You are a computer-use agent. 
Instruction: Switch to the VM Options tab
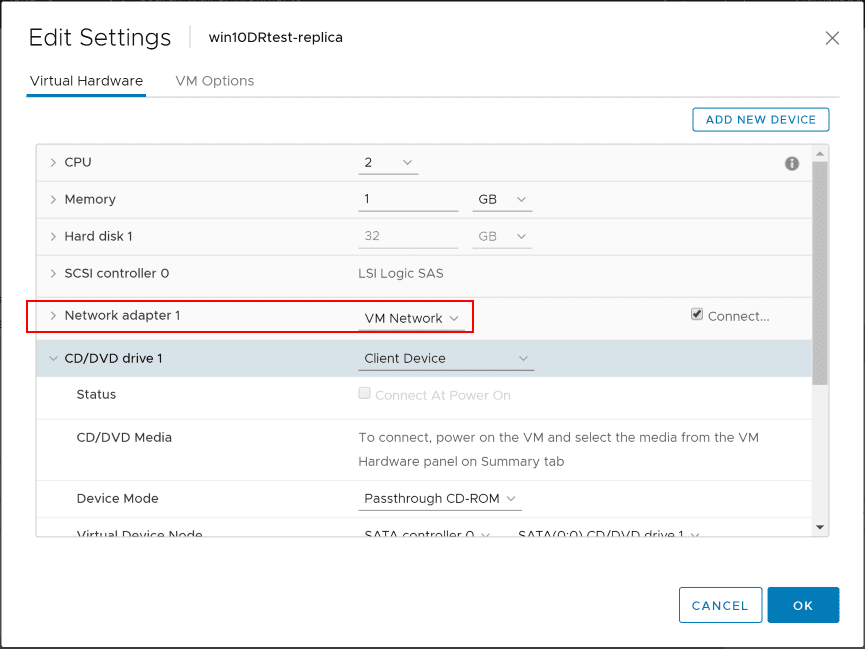pyautogui.click(x=214, y=81)
